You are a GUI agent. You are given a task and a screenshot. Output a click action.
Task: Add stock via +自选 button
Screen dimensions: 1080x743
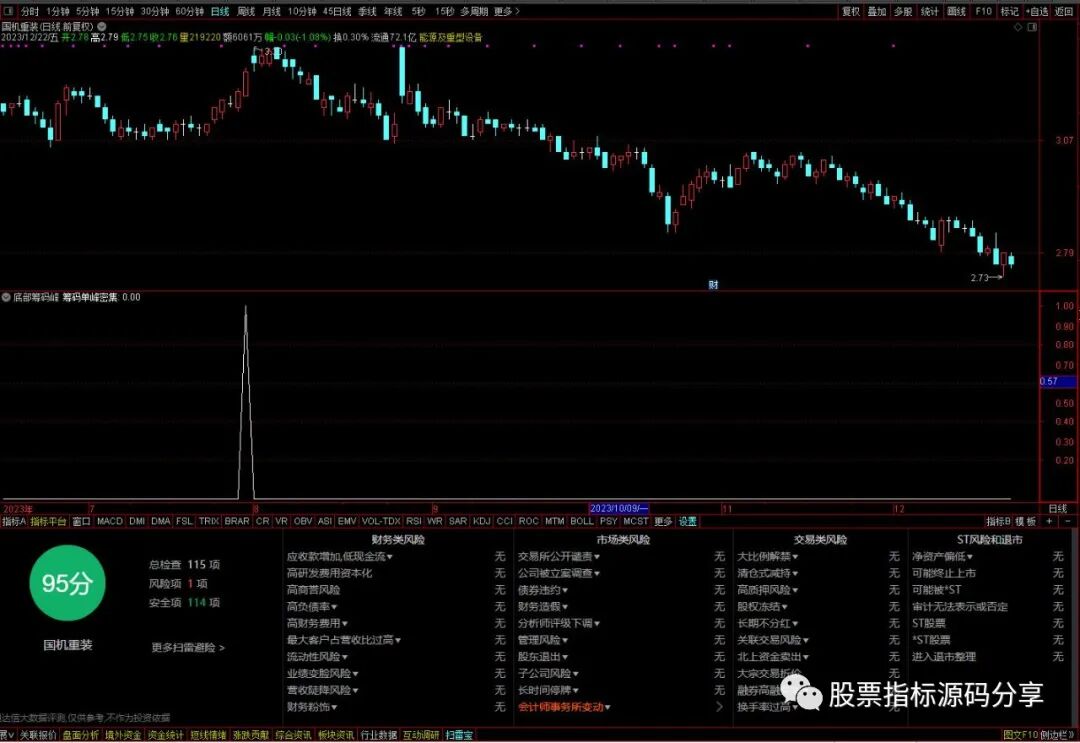[x=1037, y=12]
